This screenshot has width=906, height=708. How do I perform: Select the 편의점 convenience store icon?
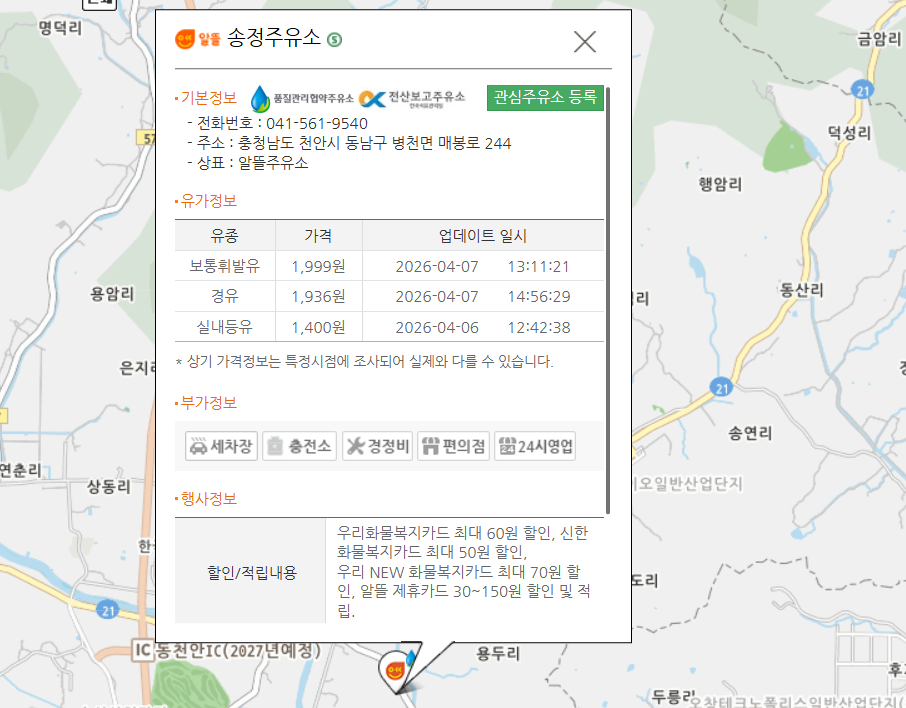click(453, 447)
